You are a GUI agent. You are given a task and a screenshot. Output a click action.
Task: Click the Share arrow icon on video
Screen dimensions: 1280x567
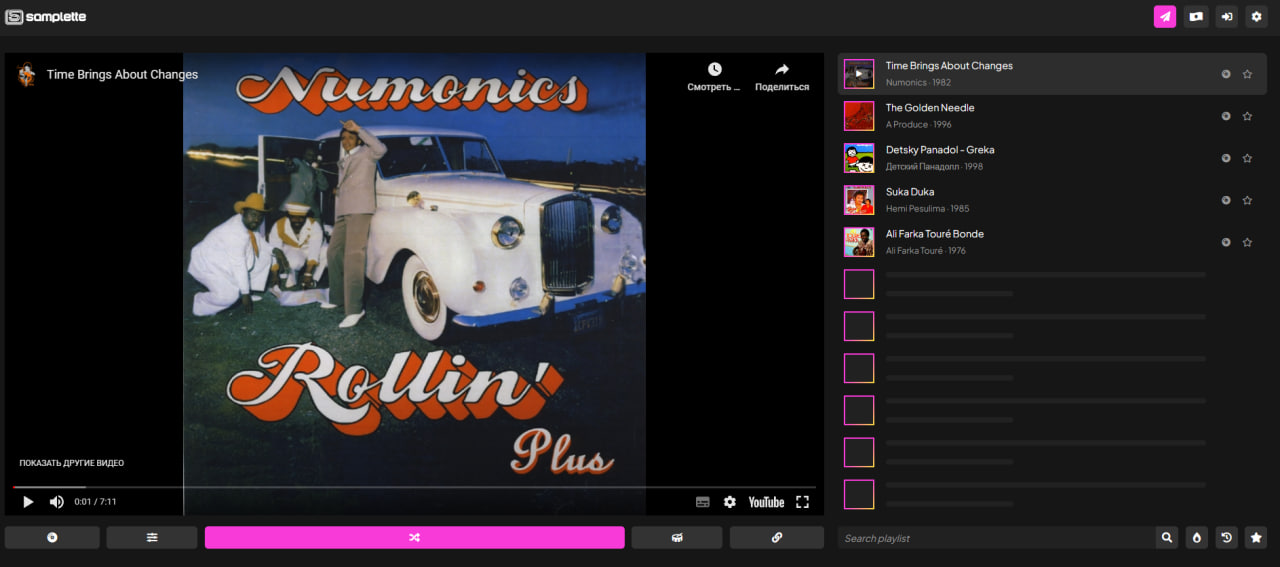coord(782,69)
